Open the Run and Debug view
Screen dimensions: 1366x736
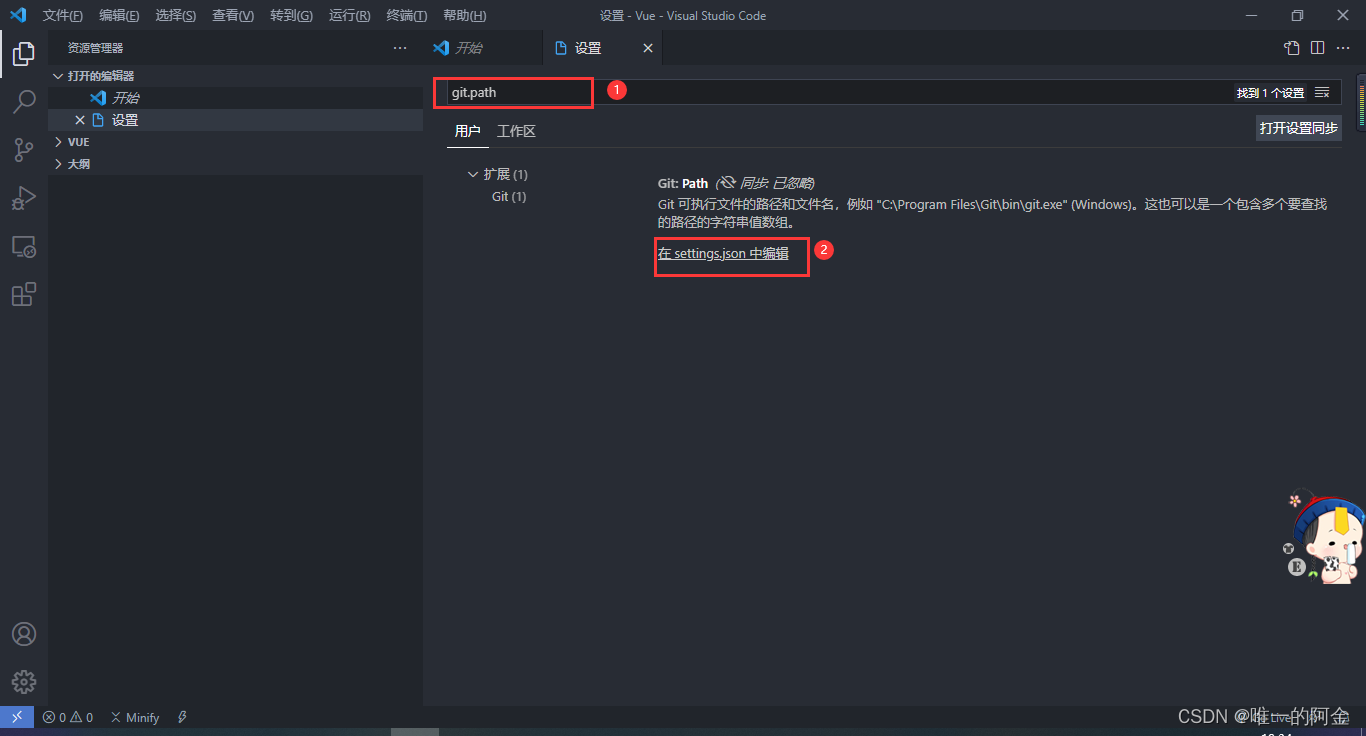[x=24, y=198]
